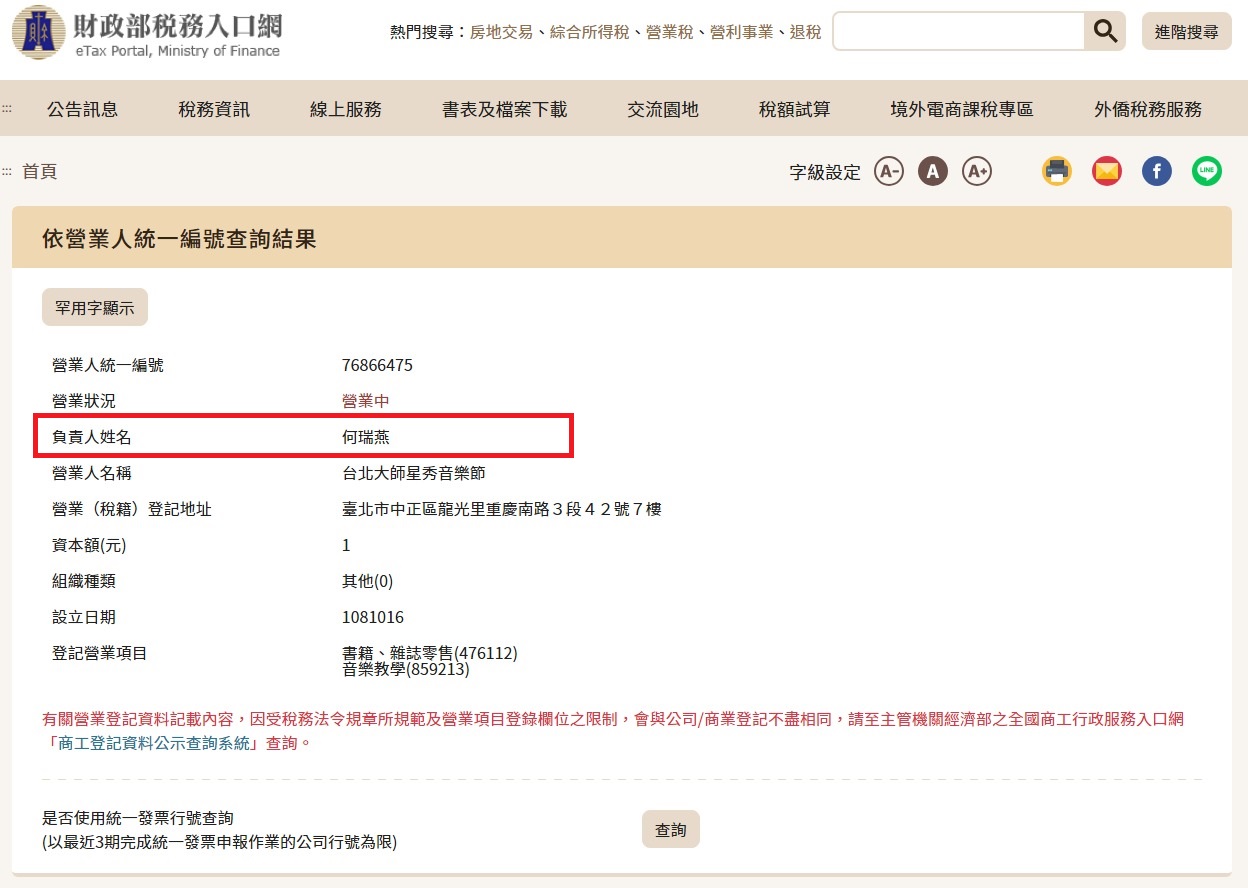Click the search input field

tap(958, 31)
